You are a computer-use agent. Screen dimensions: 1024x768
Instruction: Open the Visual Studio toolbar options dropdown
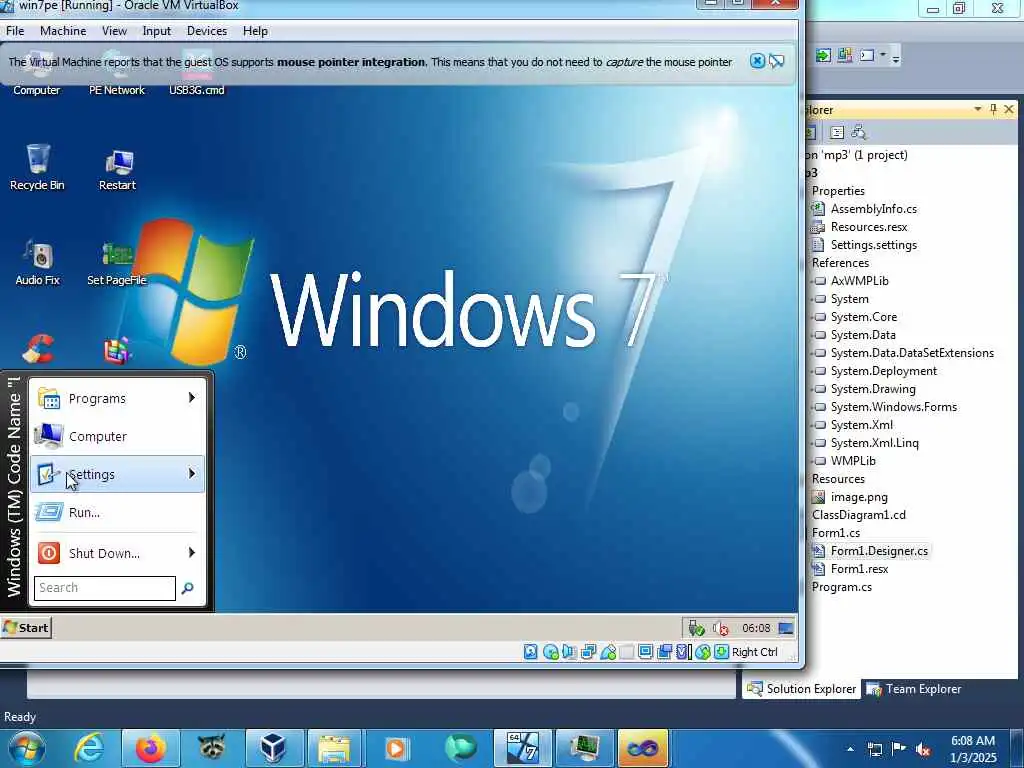(896, 57)
